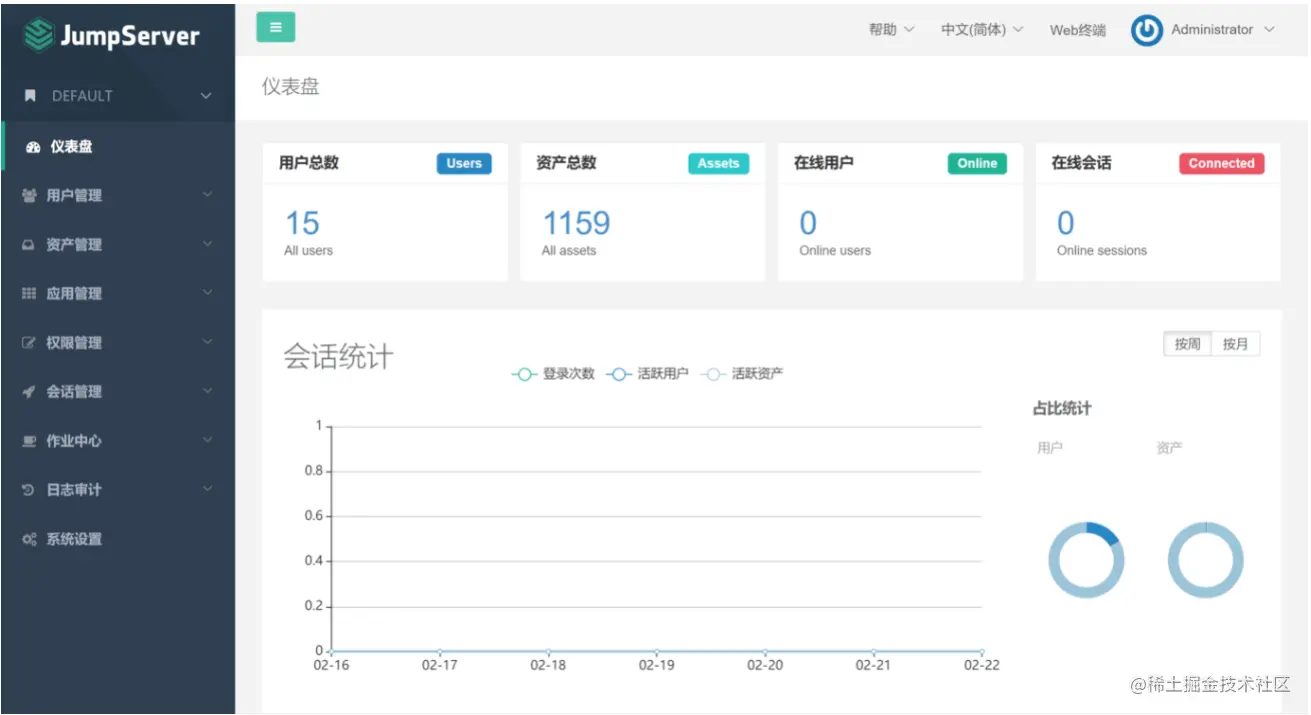Toggle 活跃资产 legend marker in chart
Image resolution: width=1311 pixels, height=715 pixels.
point(713,374)
